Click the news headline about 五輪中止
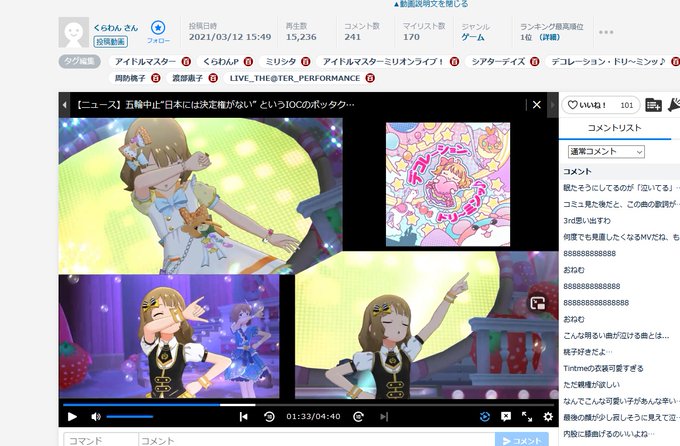The height and width of the screenshot is (446, 680). 216,105
